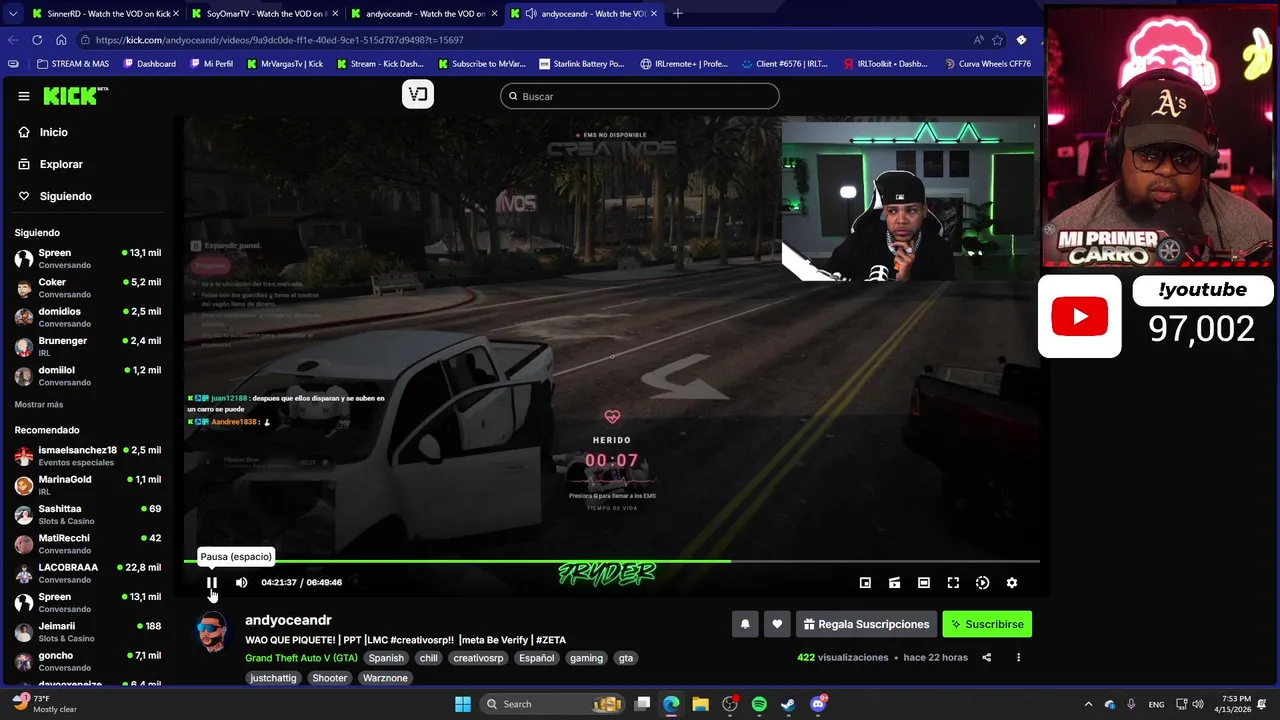The image size is (1280, 720).
Task: Open the playback speed control icon
Action: point(982,583)
